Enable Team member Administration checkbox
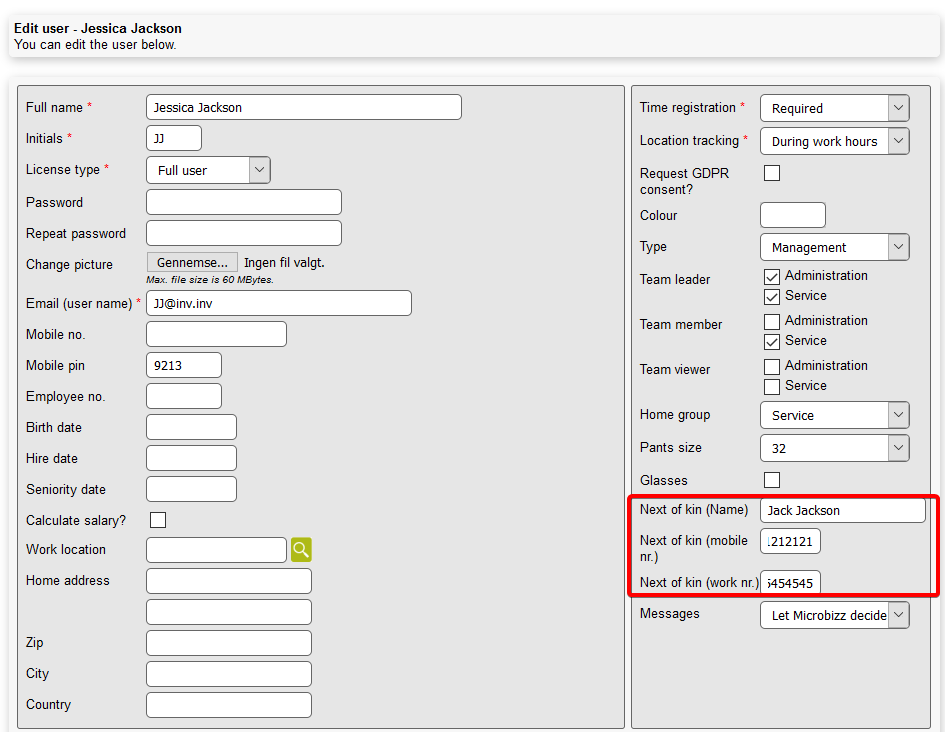Viewport: 945px width, 732px height. [772, 321]
